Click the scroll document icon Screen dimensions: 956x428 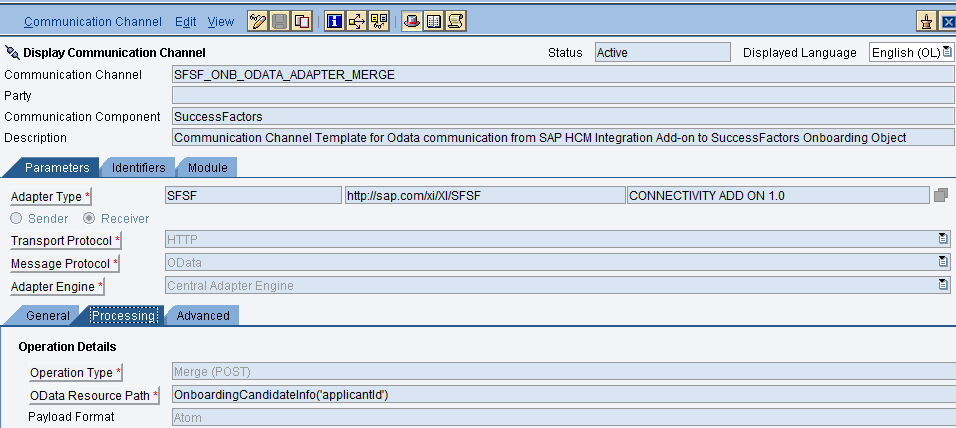(457, 22)
